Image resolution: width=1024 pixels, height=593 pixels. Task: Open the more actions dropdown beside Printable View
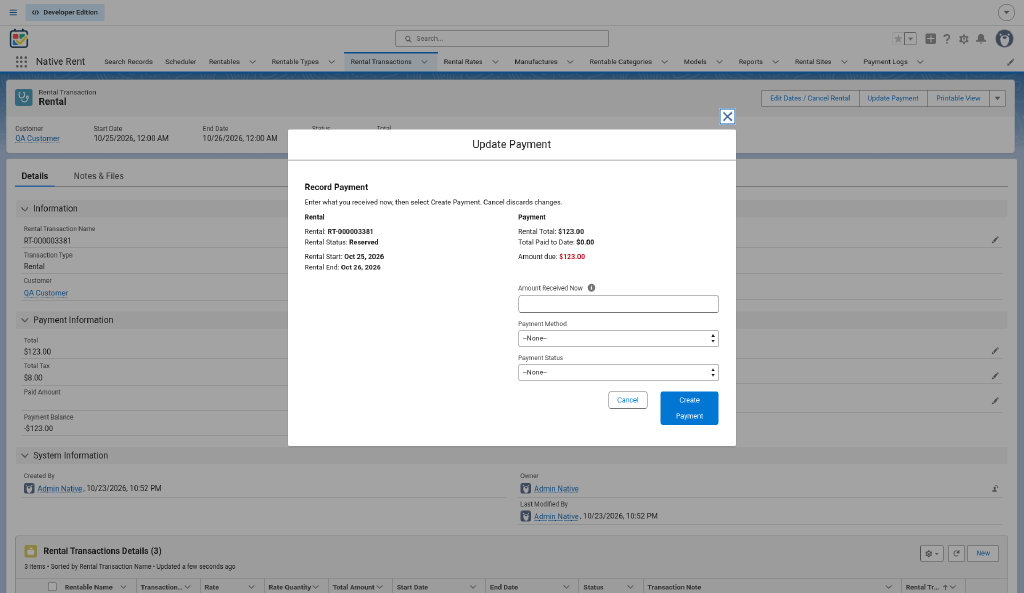[997, 99]
